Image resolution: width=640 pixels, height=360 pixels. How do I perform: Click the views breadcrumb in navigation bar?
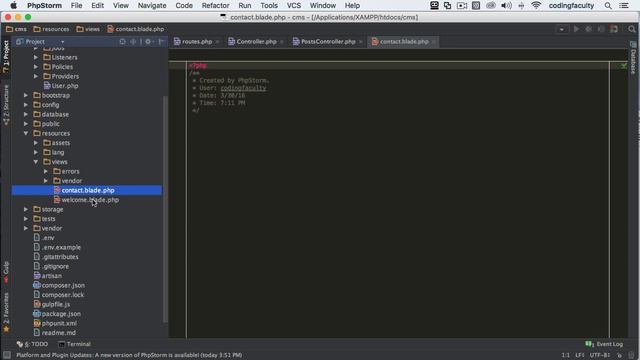88,29
